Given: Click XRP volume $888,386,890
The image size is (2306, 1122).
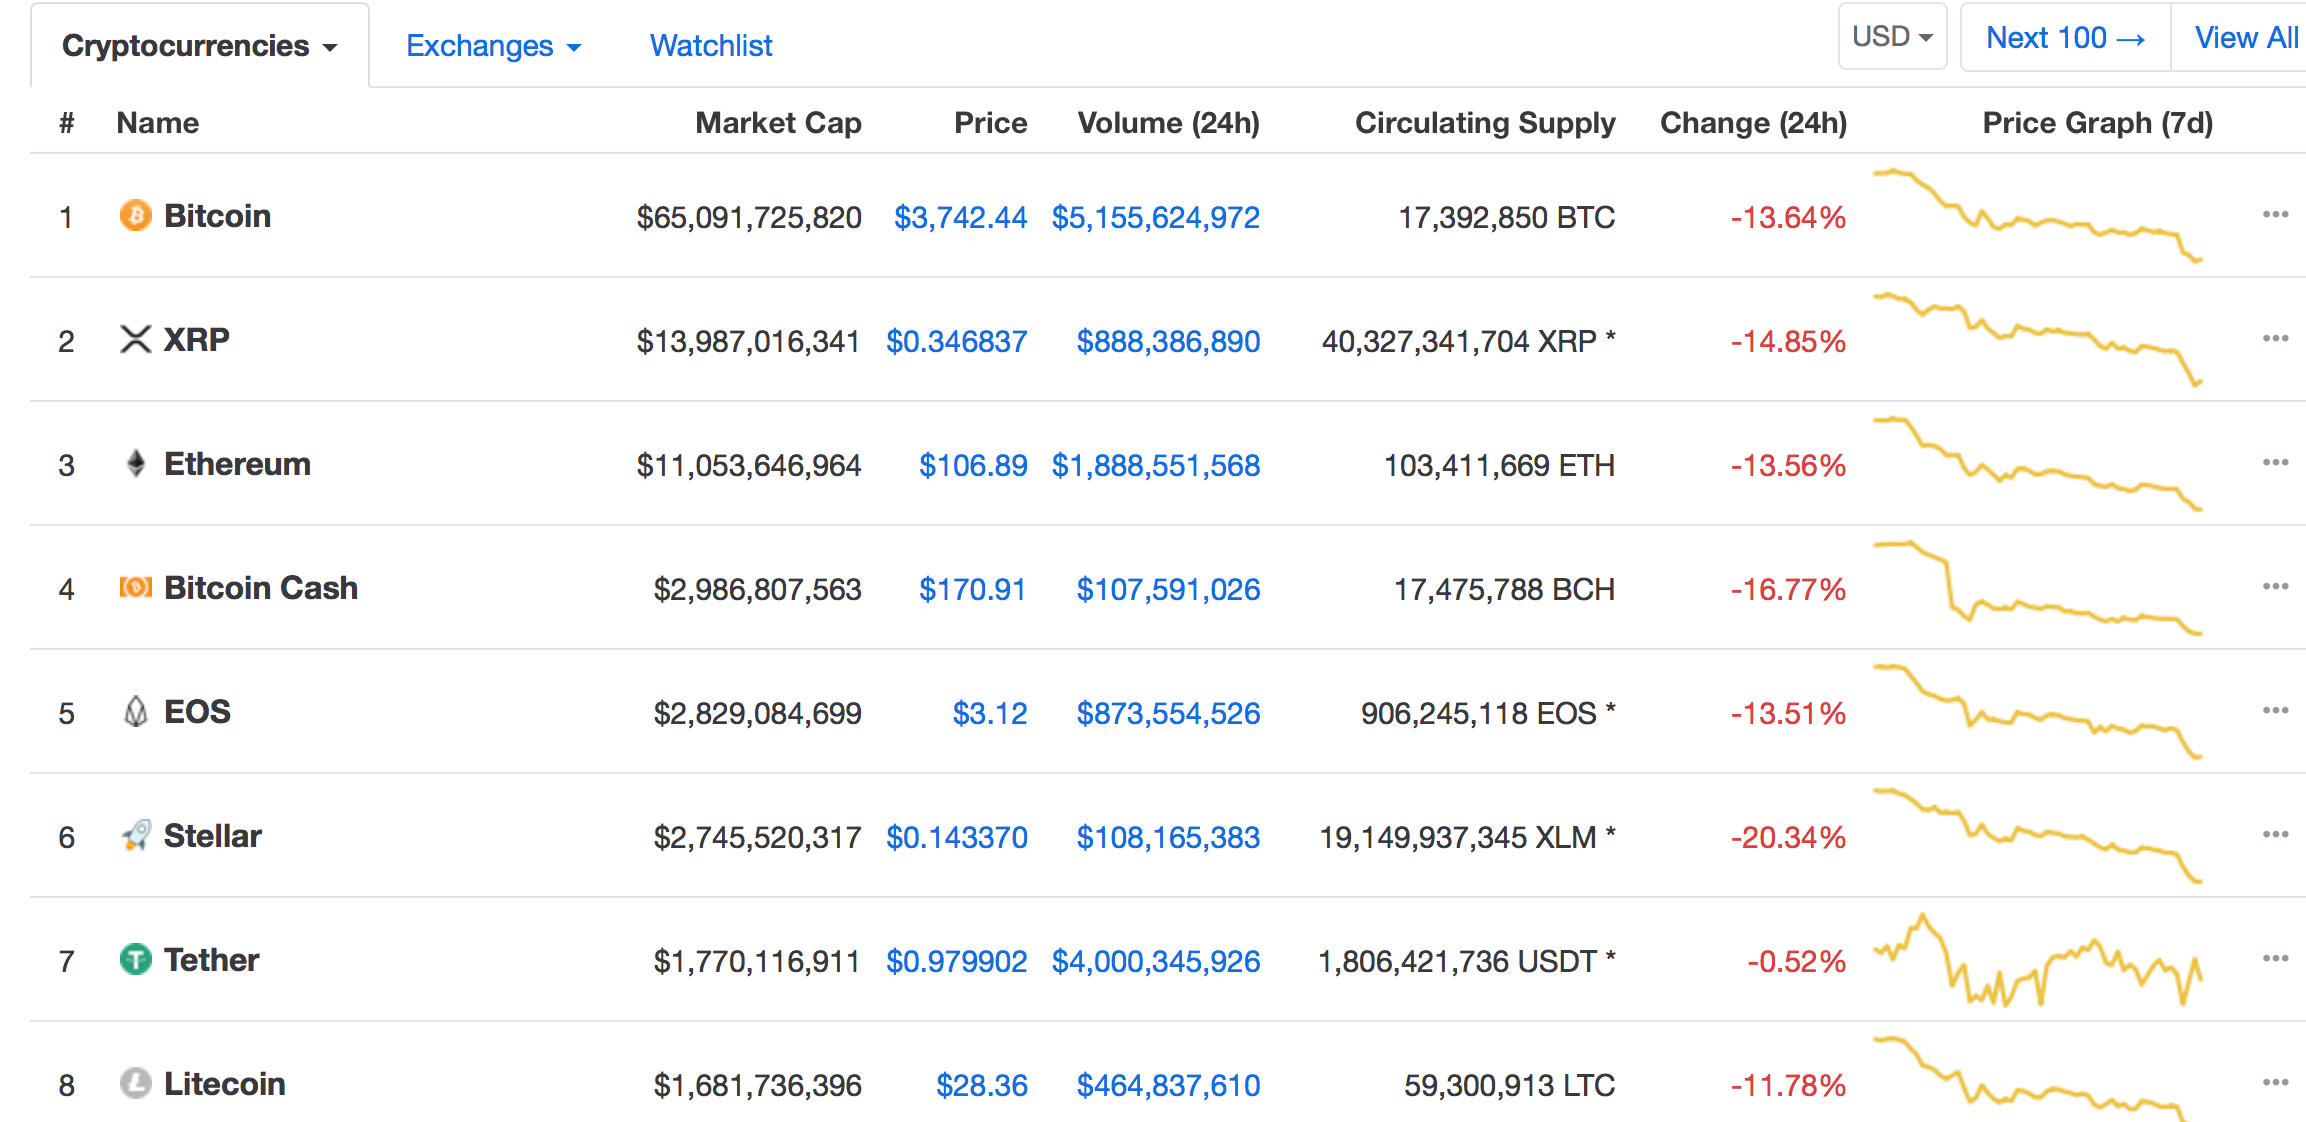Looking at the screenshot, I should point(1168,341).
